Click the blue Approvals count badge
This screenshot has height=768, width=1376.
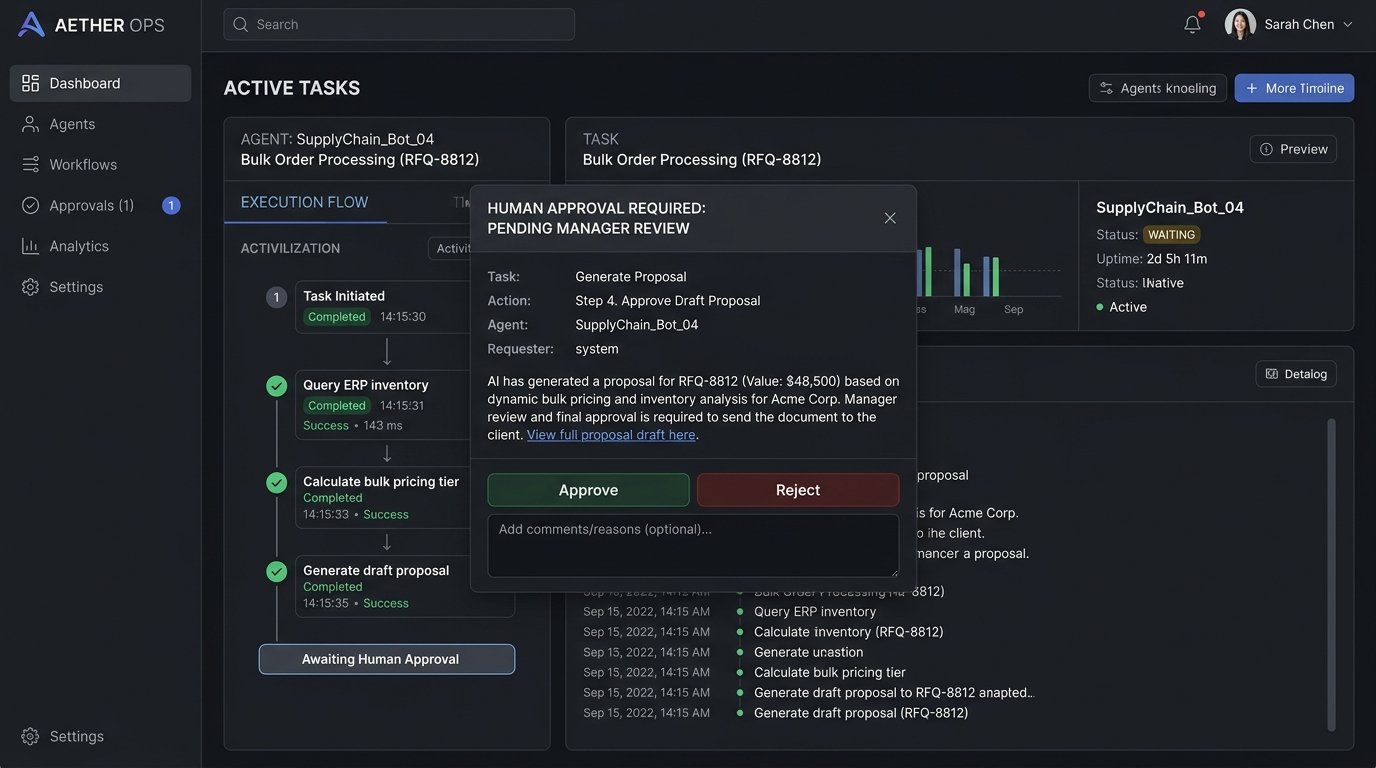tap(171, 205)
